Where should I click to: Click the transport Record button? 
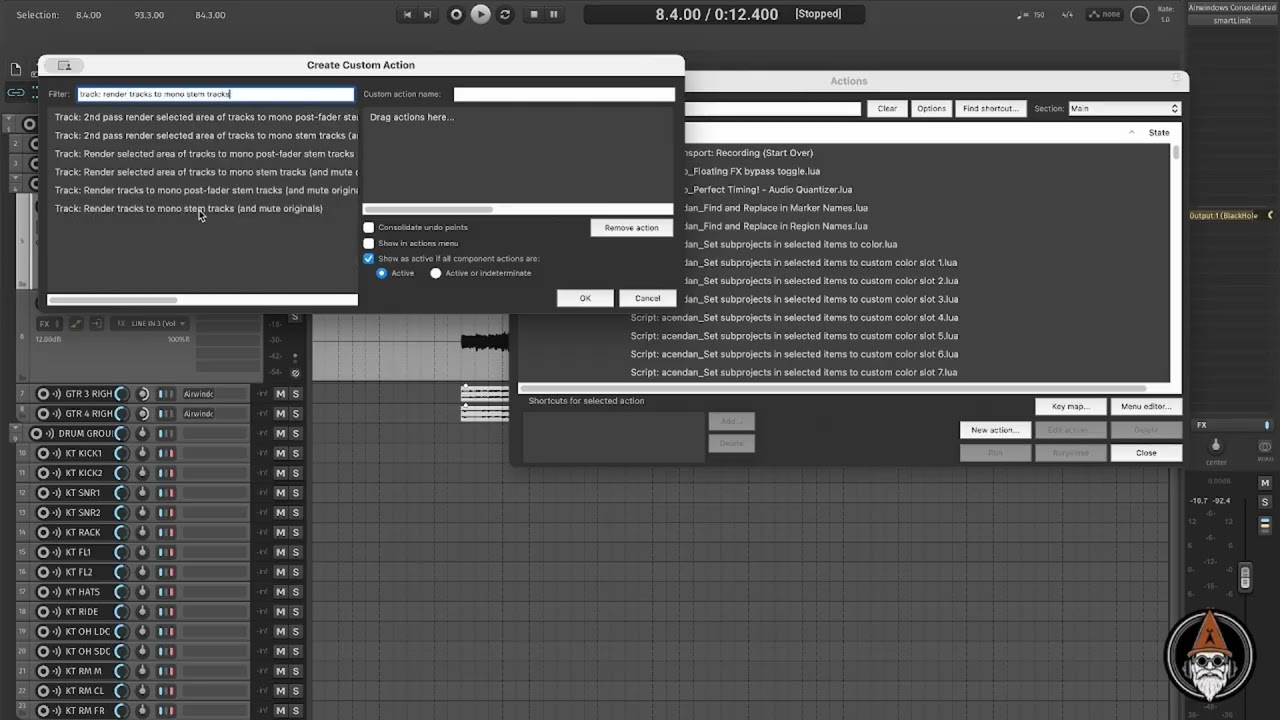point(456,14)
